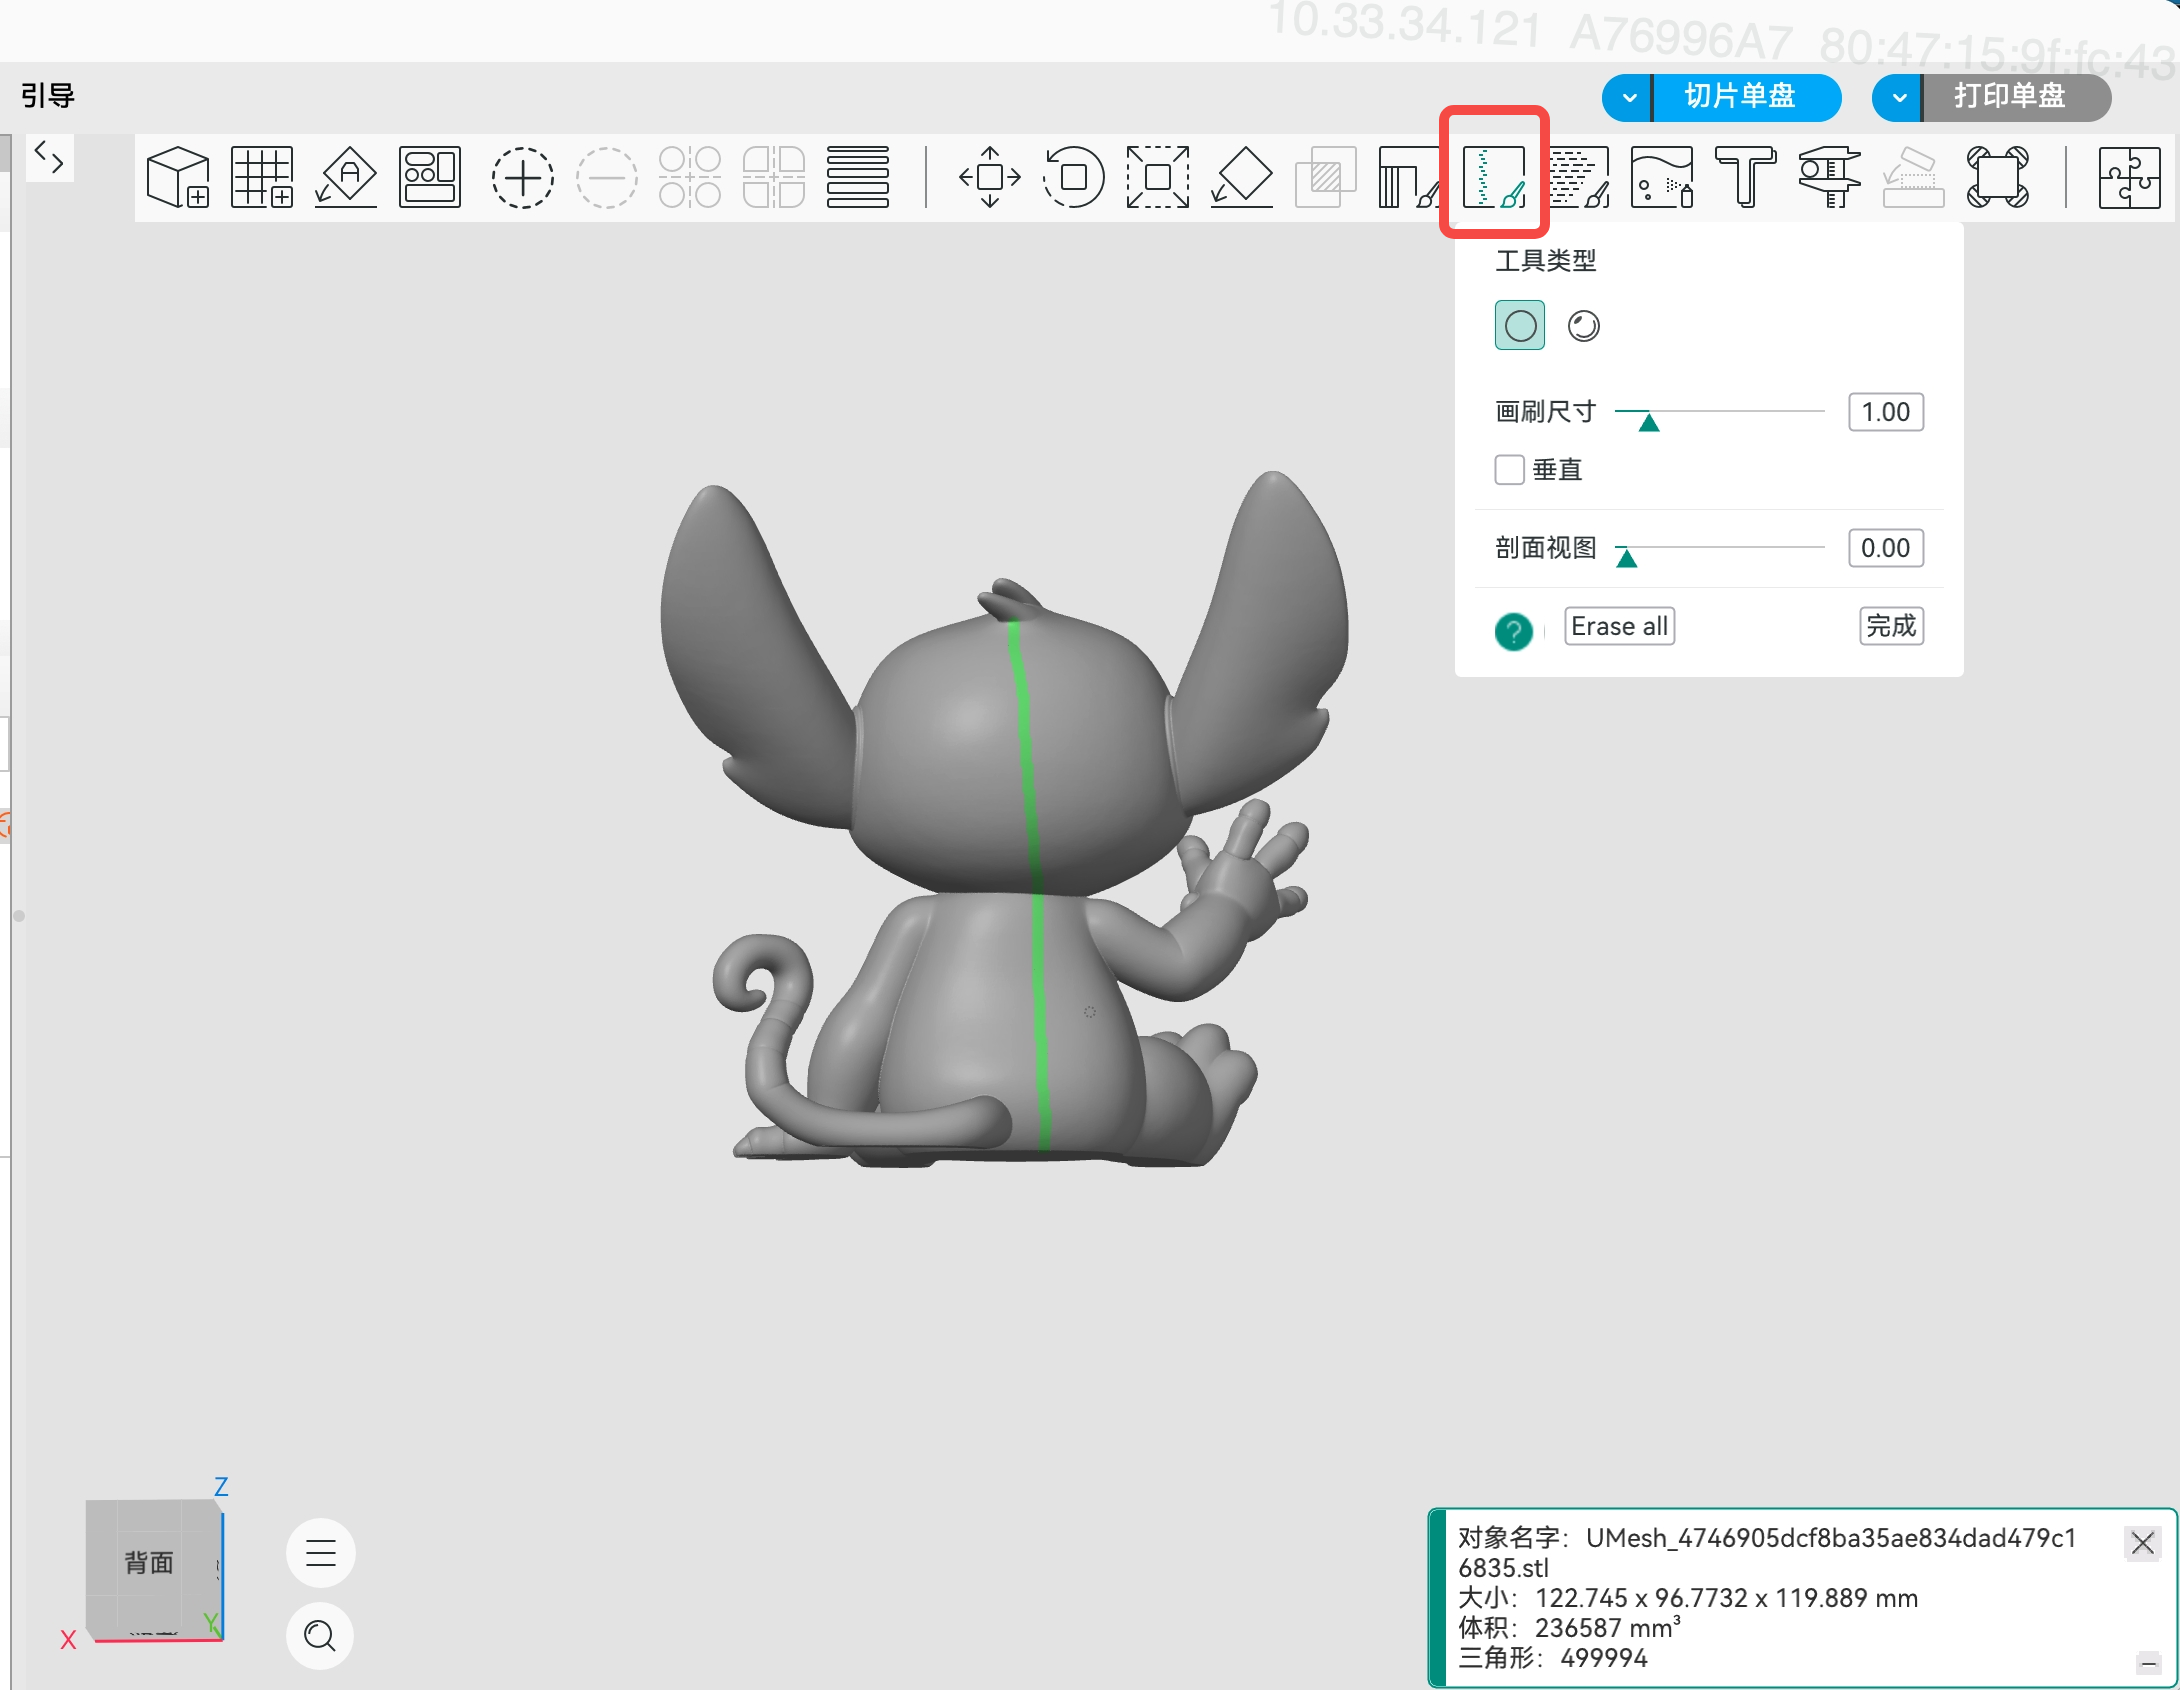Screen dimensions: 2180x1690
Task: Open the variable layer height tool
Action: tap(858, 177)
